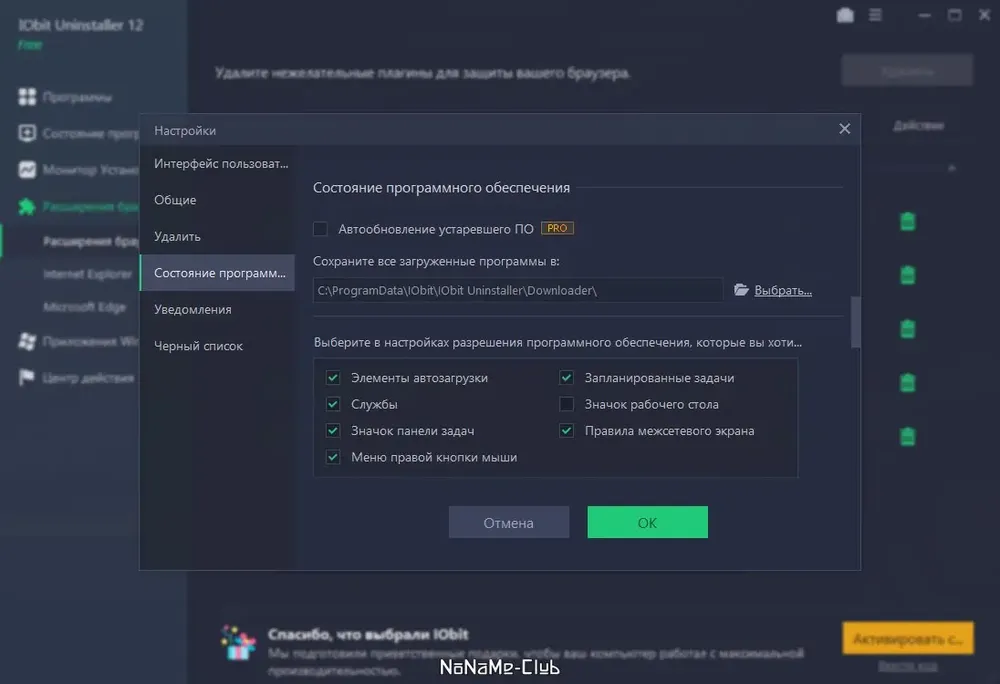1000x684 pixels.
Task: Uncheck Элементы автозагрузки checkbox
Action: click(333, 377)
